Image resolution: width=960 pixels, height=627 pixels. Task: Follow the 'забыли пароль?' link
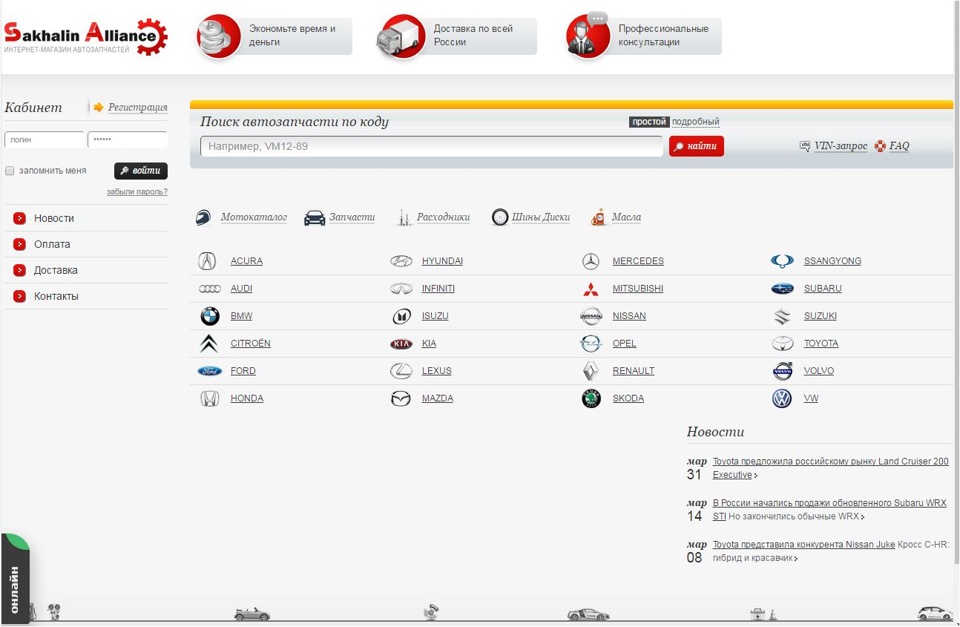click(x=137, y=192)
